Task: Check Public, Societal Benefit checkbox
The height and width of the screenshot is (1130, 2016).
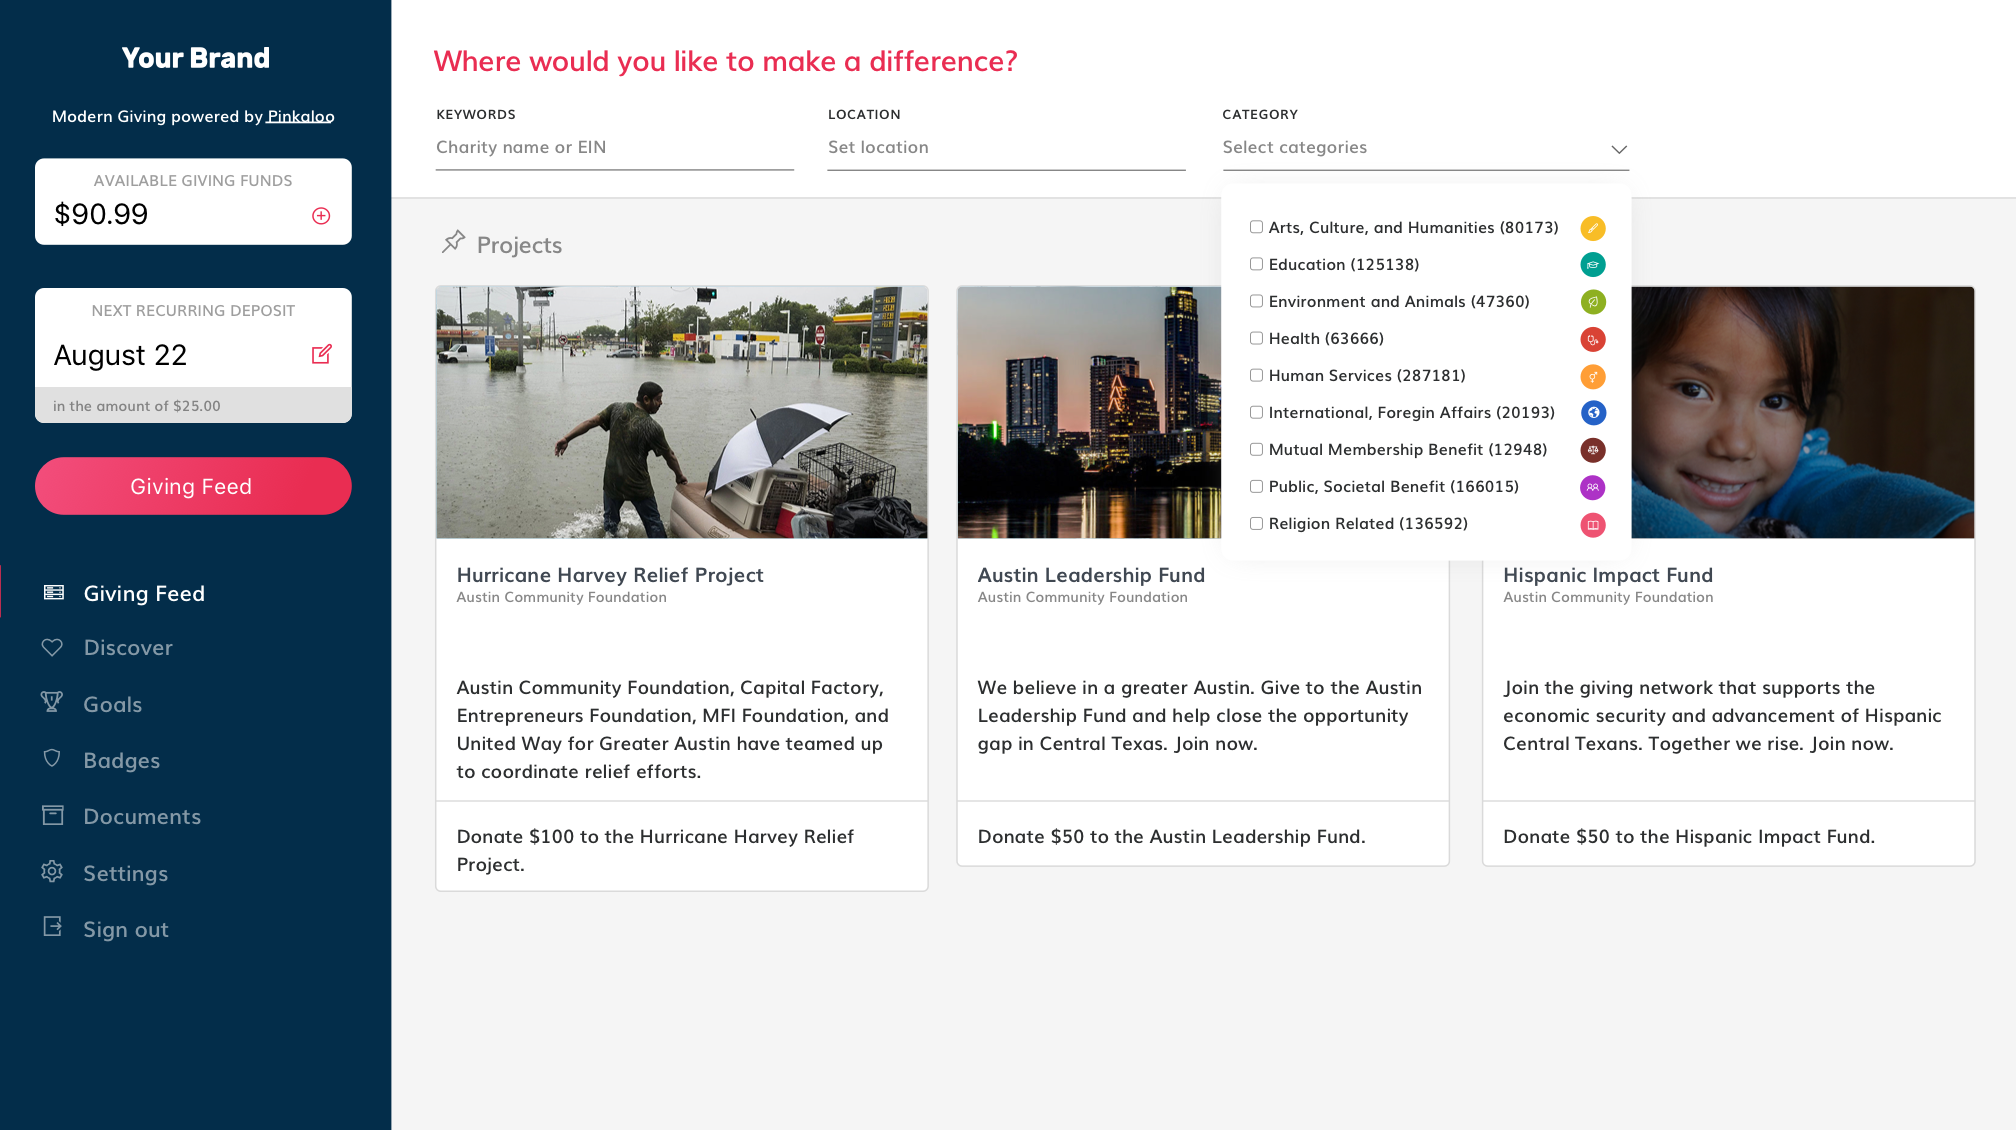Action: (1256, 486)
